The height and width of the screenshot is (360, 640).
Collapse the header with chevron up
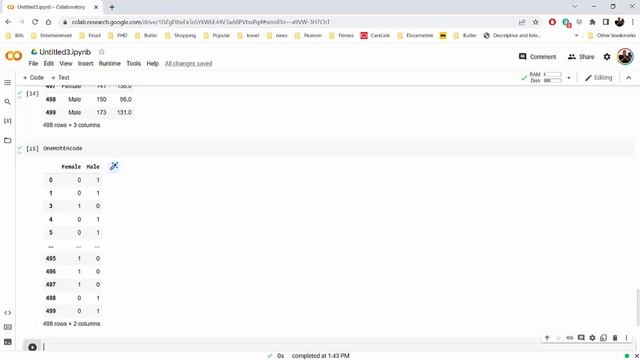pyautogui.click(x=628, y=78)
